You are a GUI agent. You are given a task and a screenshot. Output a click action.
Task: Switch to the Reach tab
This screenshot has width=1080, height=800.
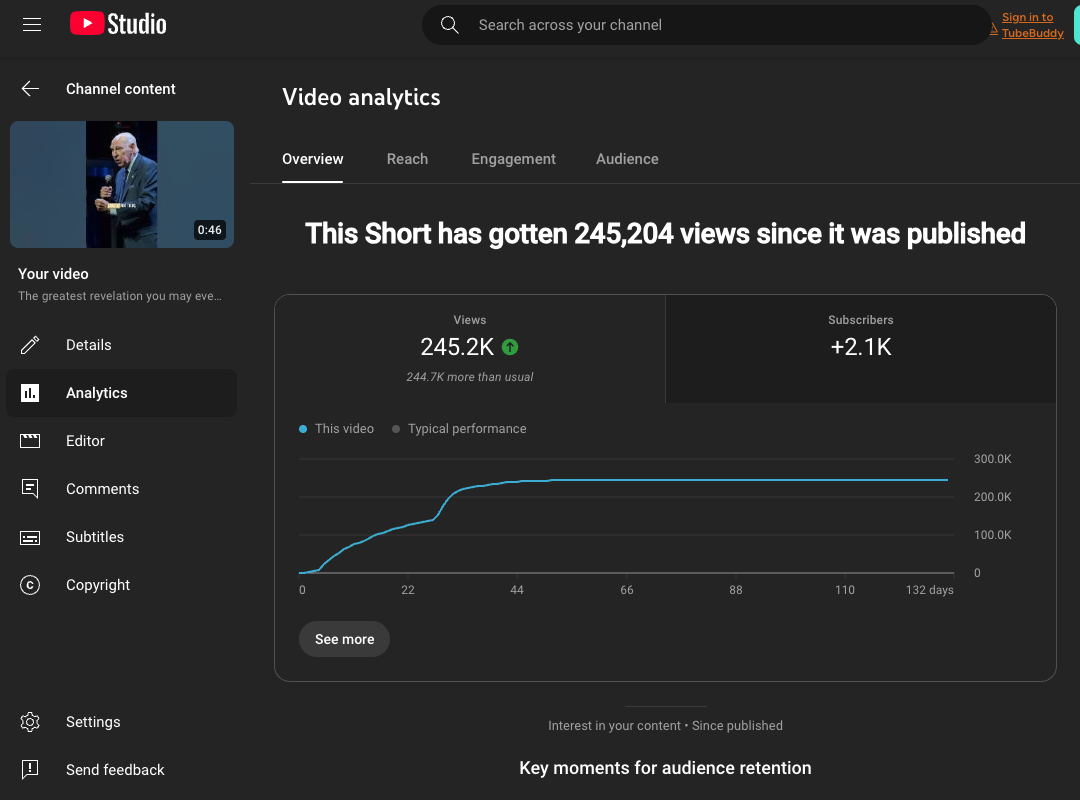click(x=407, y=159)
